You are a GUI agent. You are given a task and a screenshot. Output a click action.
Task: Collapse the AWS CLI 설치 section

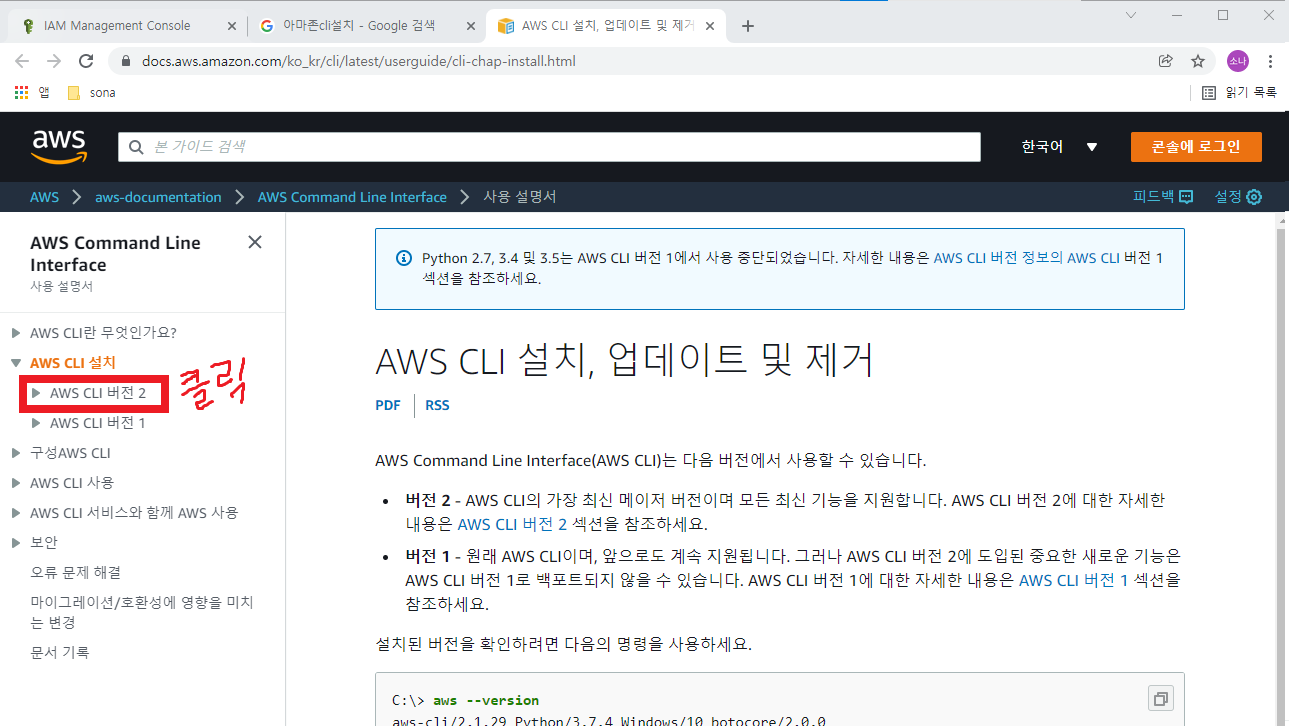[16, 363]
